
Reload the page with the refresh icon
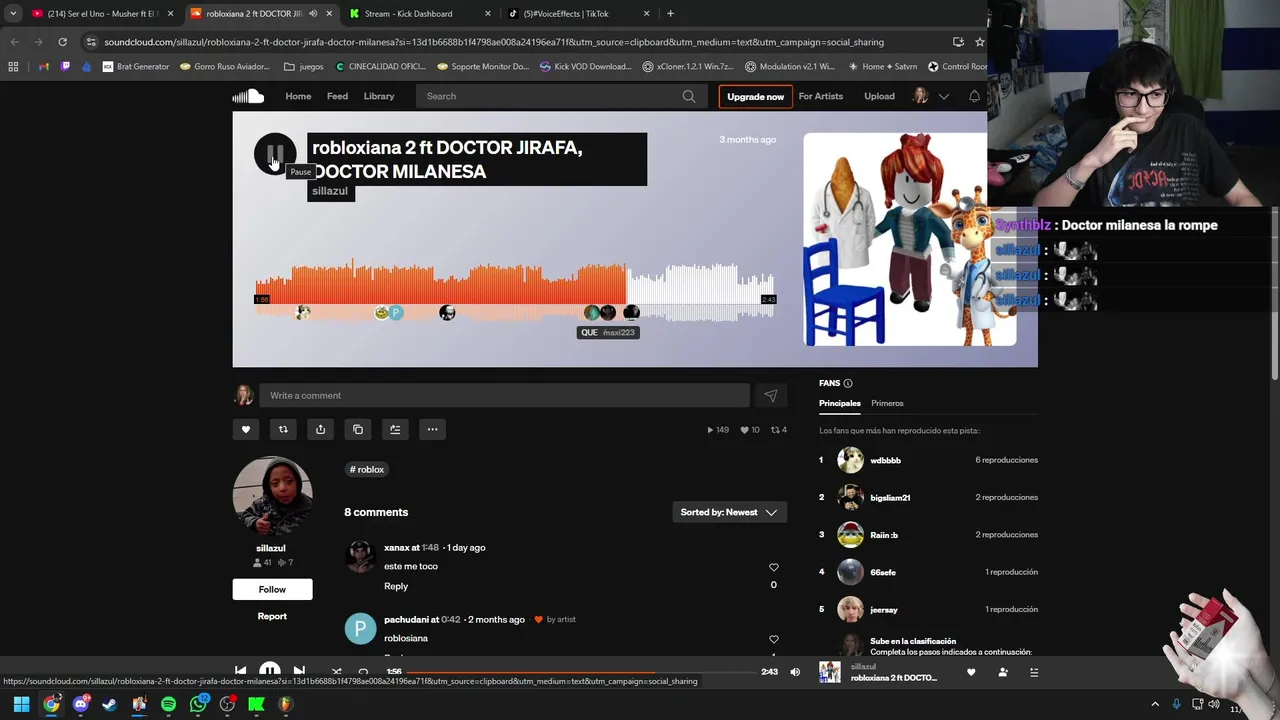click(62, 42)
